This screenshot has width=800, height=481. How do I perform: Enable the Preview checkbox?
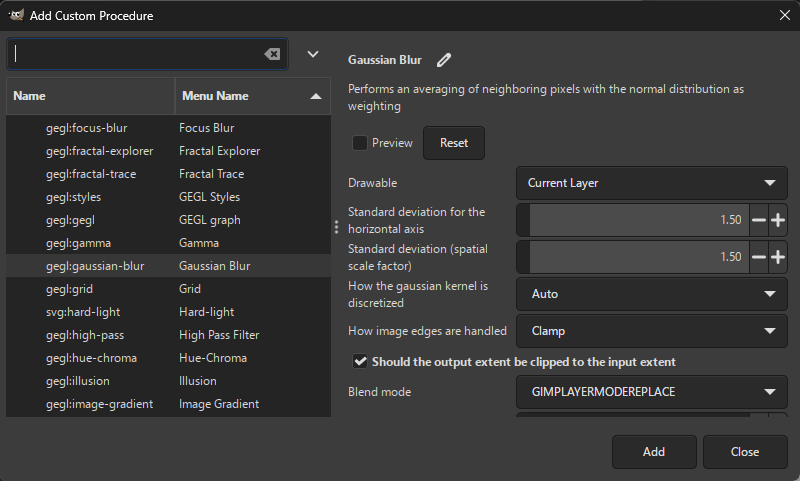click(360, 143)
